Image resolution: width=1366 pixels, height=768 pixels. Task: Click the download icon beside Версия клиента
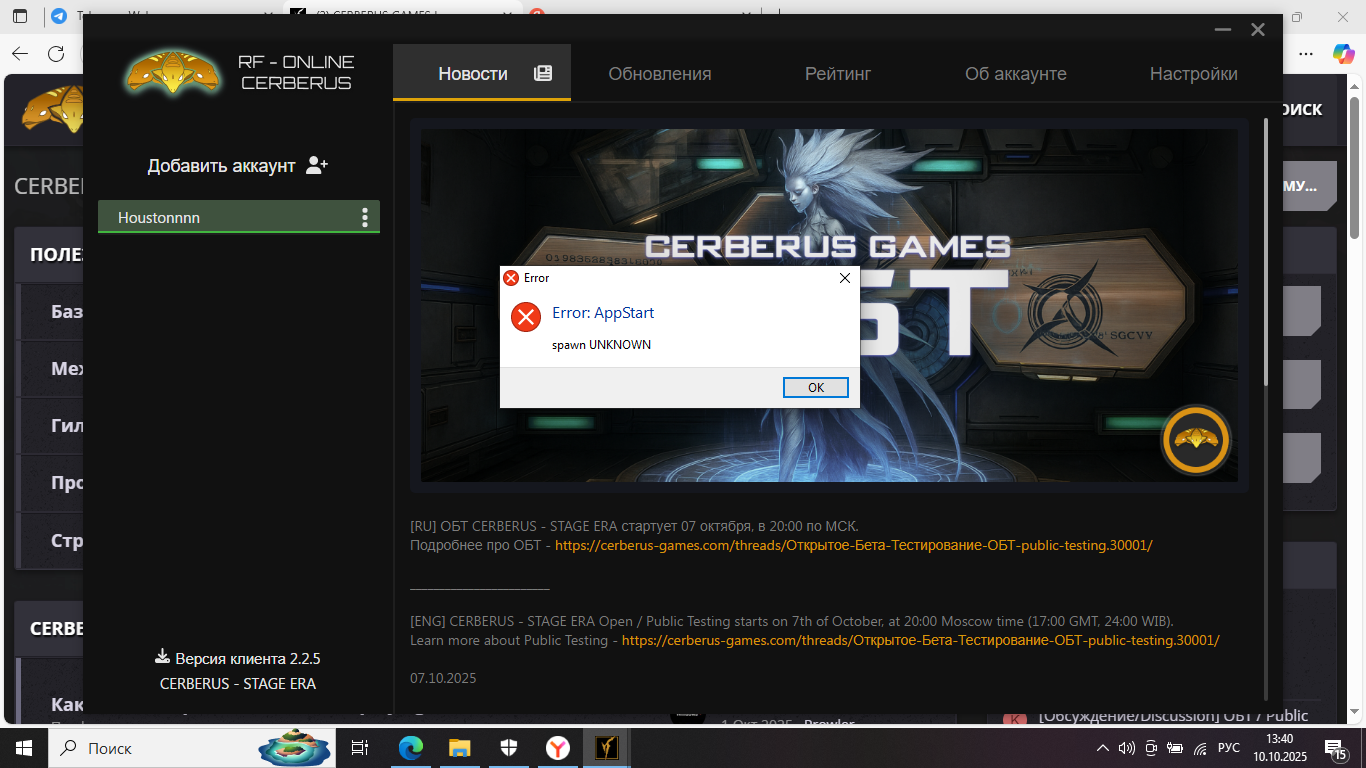(x=162, y=657)
